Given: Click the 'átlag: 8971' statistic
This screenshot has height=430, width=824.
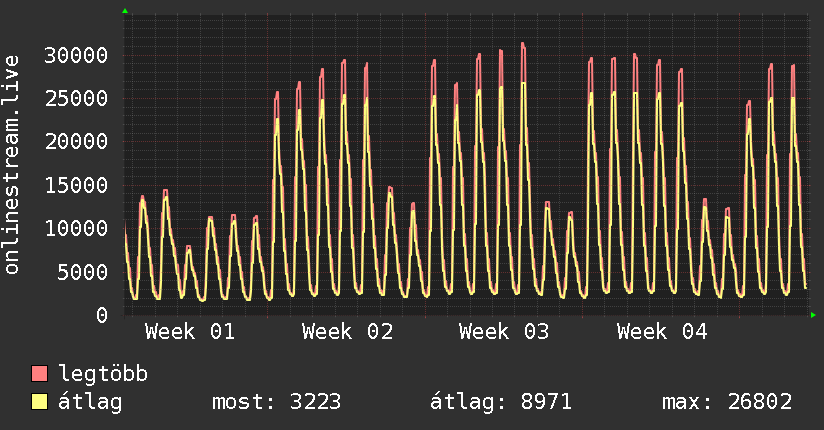Looking at the screenshot, I should (x=501, y=402).
